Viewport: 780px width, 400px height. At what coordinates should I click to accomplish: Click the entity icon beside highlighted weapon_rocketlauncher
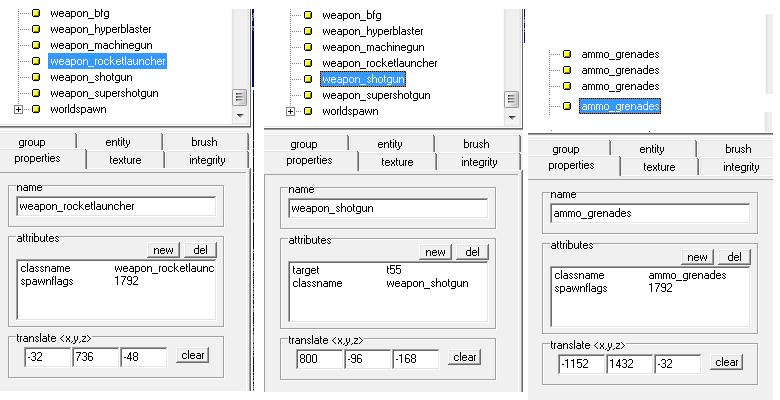tap(36, 61)
